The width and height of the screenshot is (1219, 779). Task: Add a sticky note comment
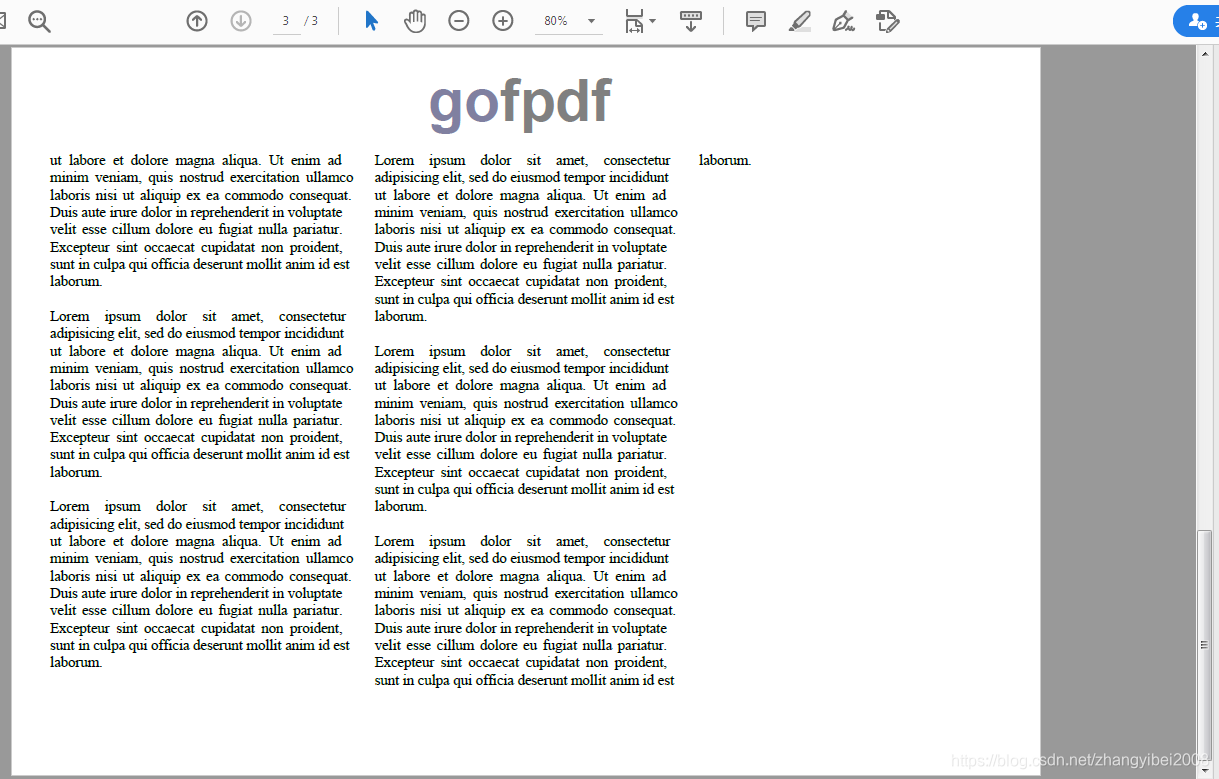click(x=756, y=21)
